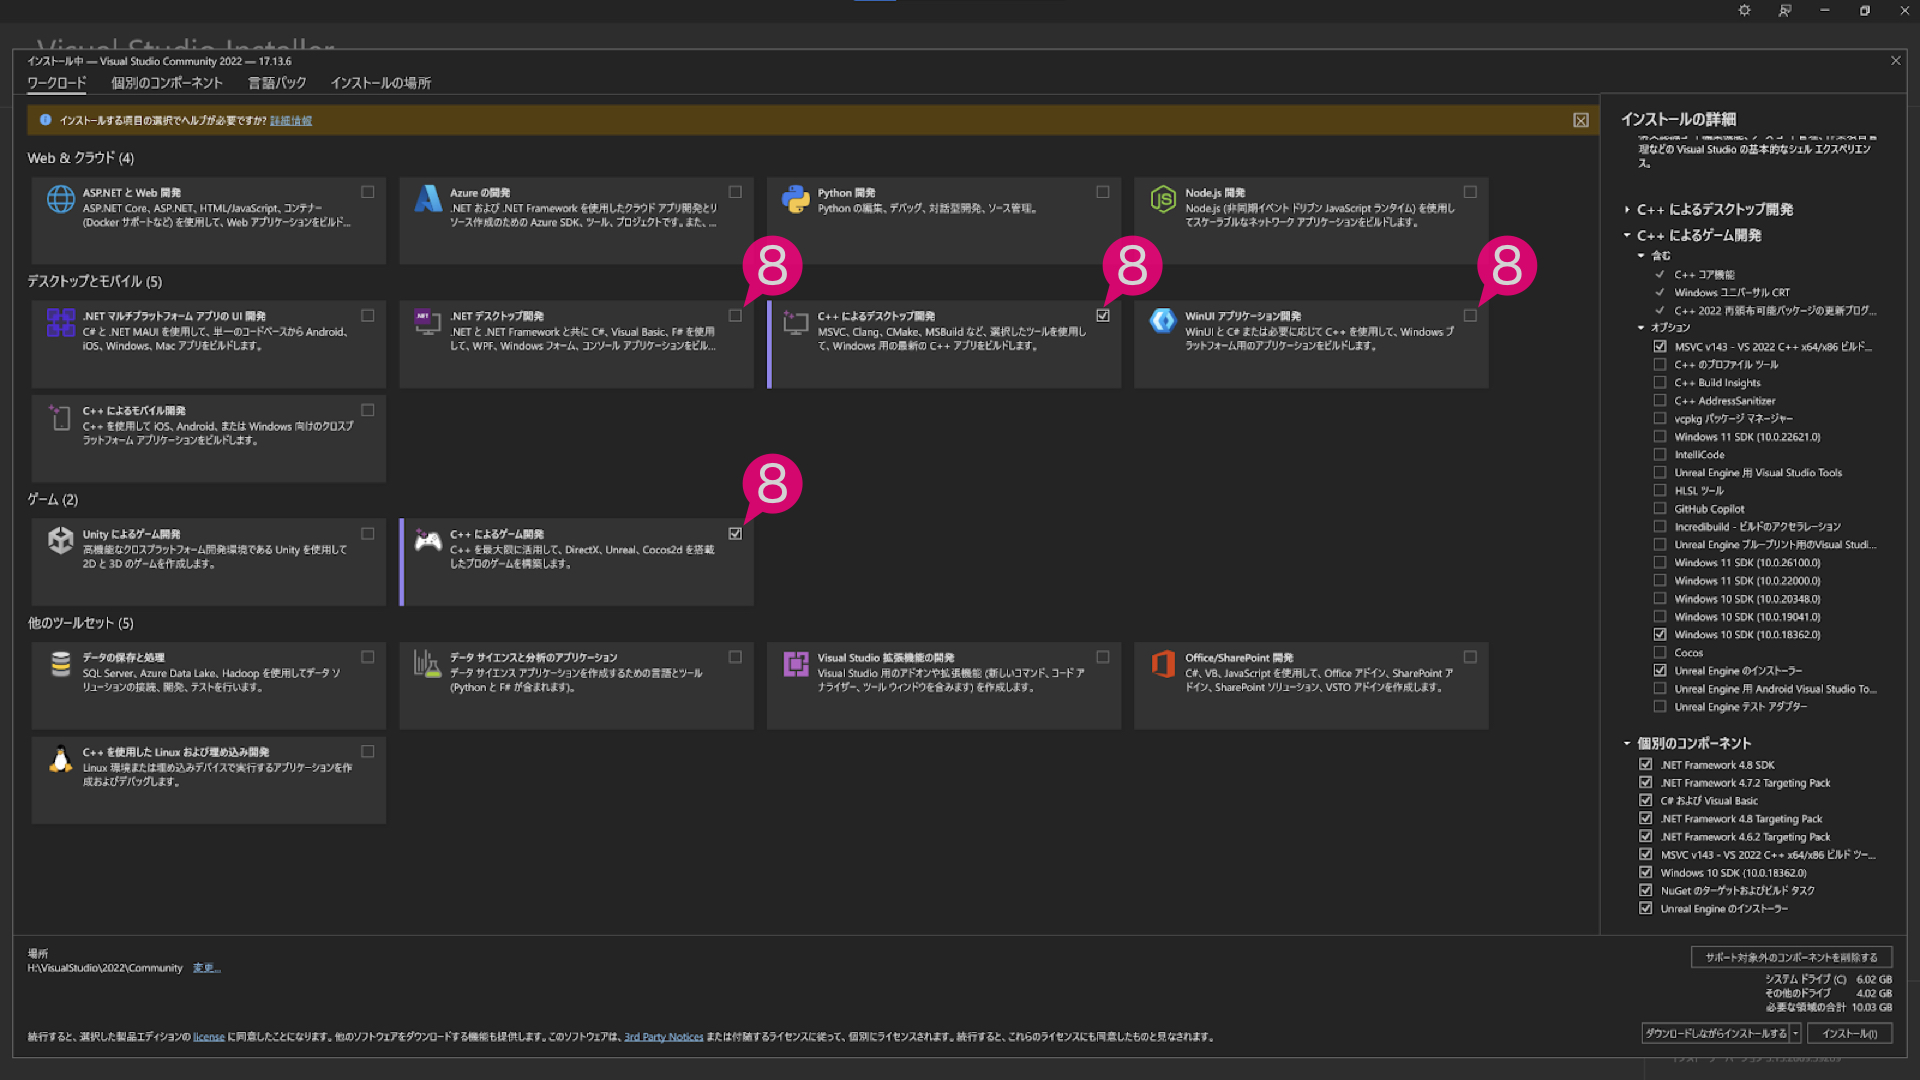1920x1080 pixels.
Task: Enable the GitHub Copilot option
Action: (x=1660, y=508)
